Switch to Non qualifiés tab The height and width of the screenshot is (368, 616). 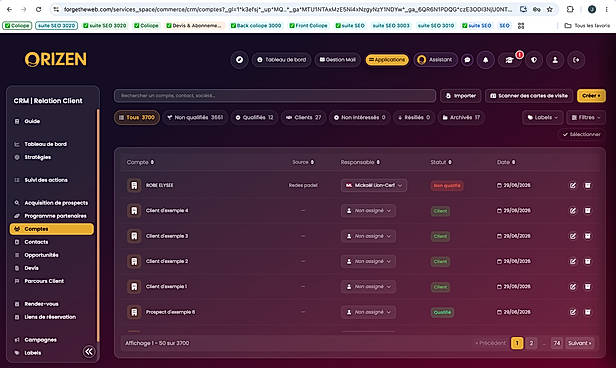195,117
